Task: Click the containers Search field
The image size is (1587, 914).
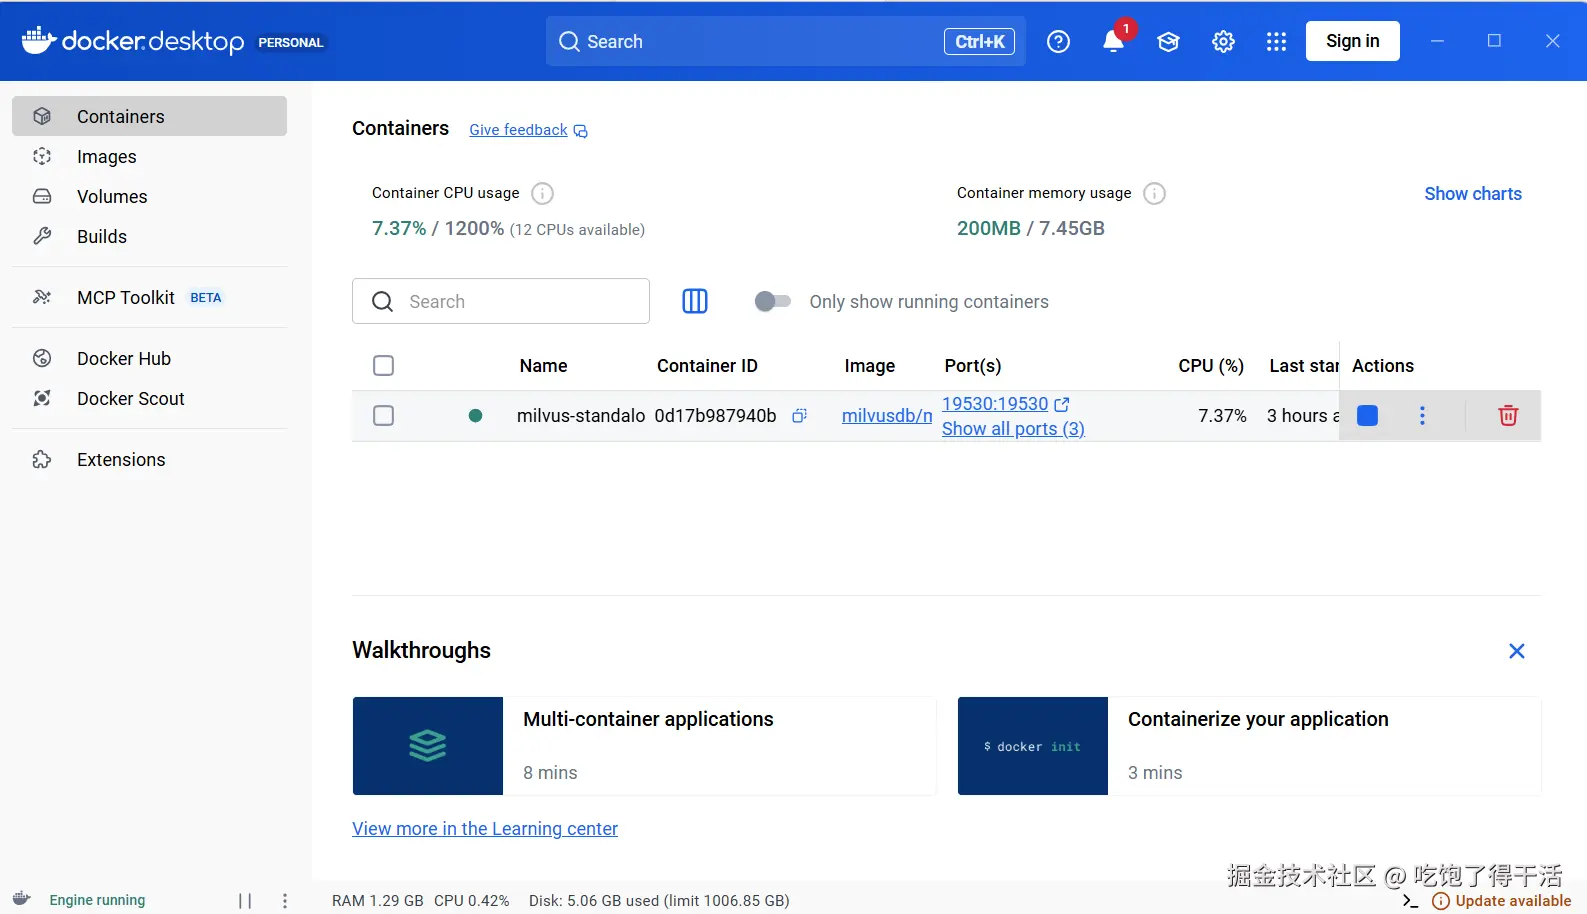Action: (501, 301)
